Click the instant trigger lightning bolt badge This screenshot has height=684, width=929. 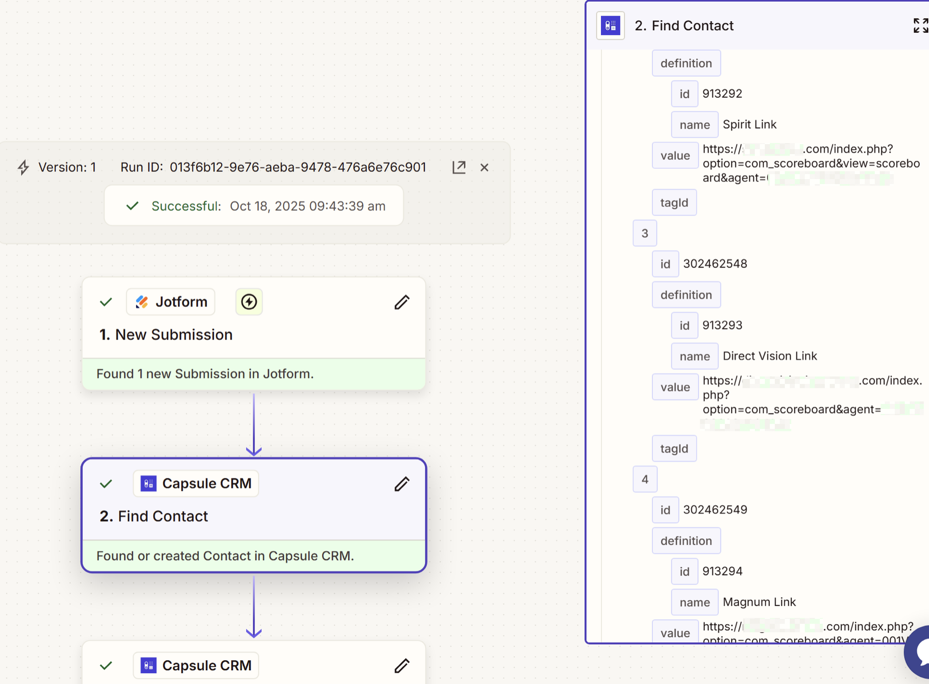(249, 302)
